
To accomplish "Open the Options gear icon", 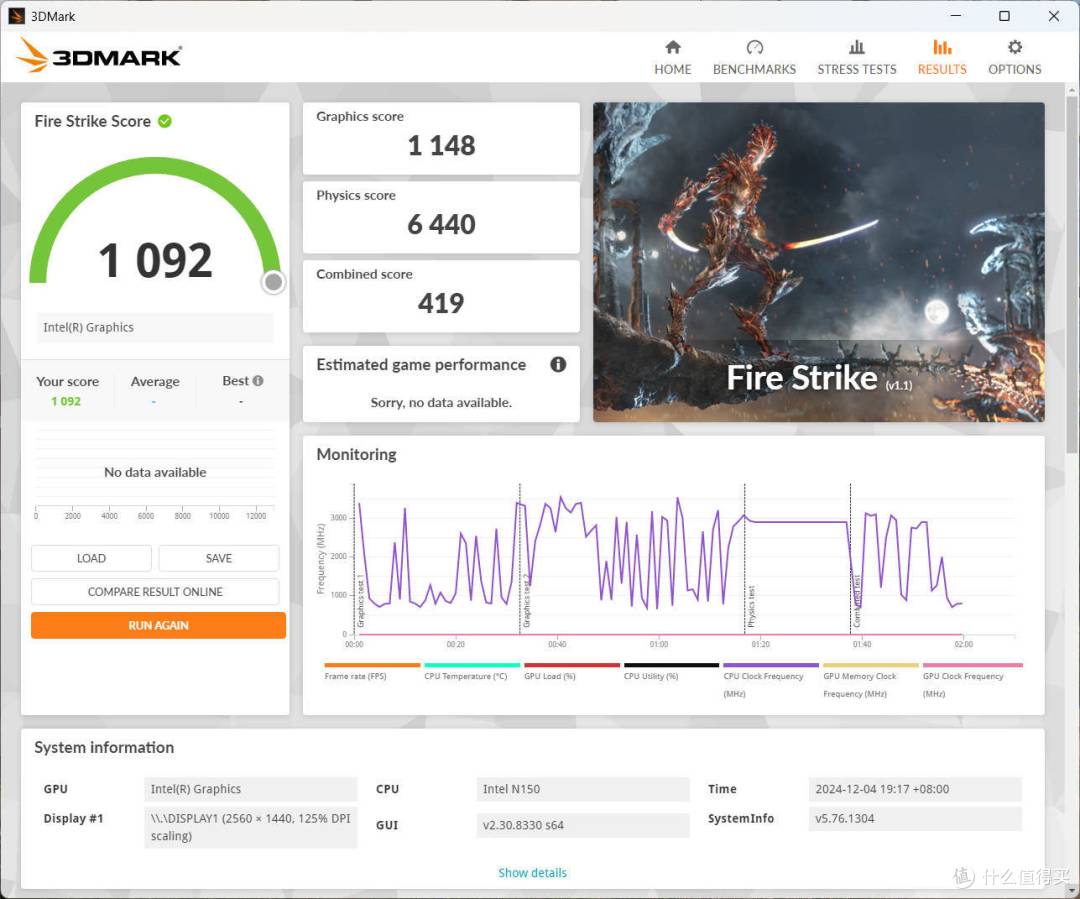I will [x=1014, y=47].
